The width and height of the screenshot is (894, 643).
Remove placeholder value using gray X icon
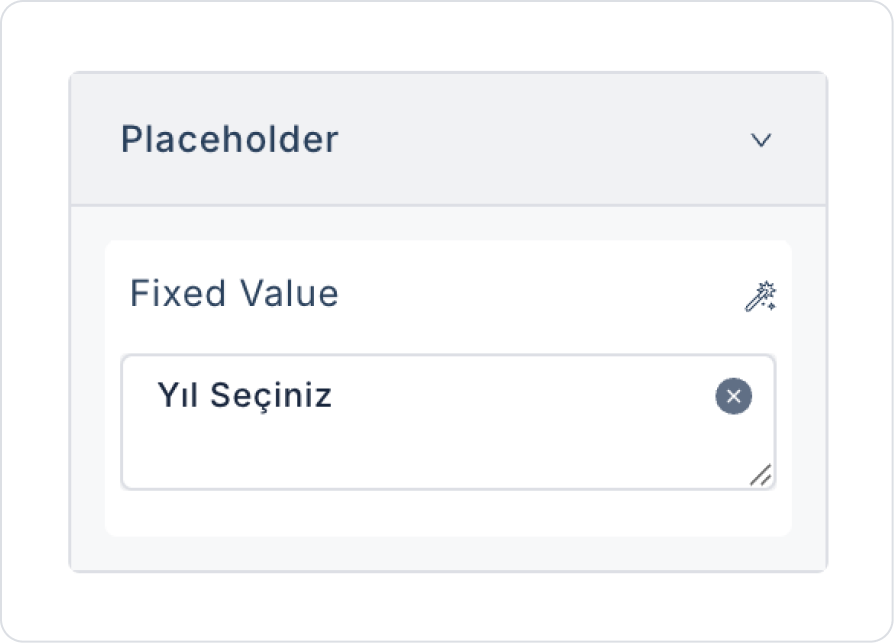click(x=733, y=397)
